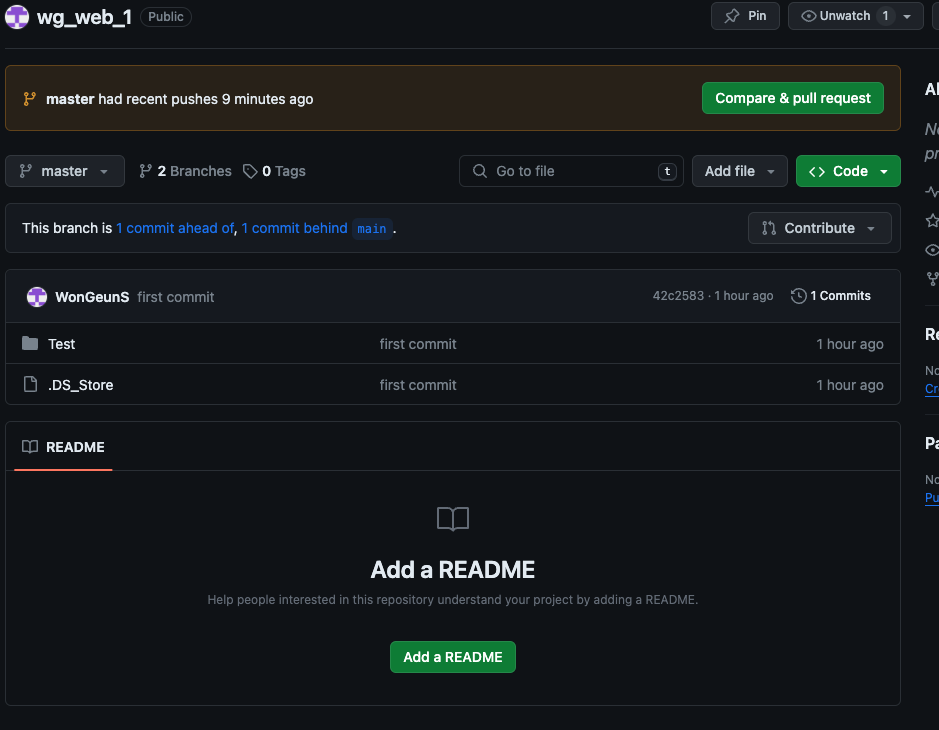This screenshot has width=939, height=730.
Task: Select the README tab
Action: [63, 447]
